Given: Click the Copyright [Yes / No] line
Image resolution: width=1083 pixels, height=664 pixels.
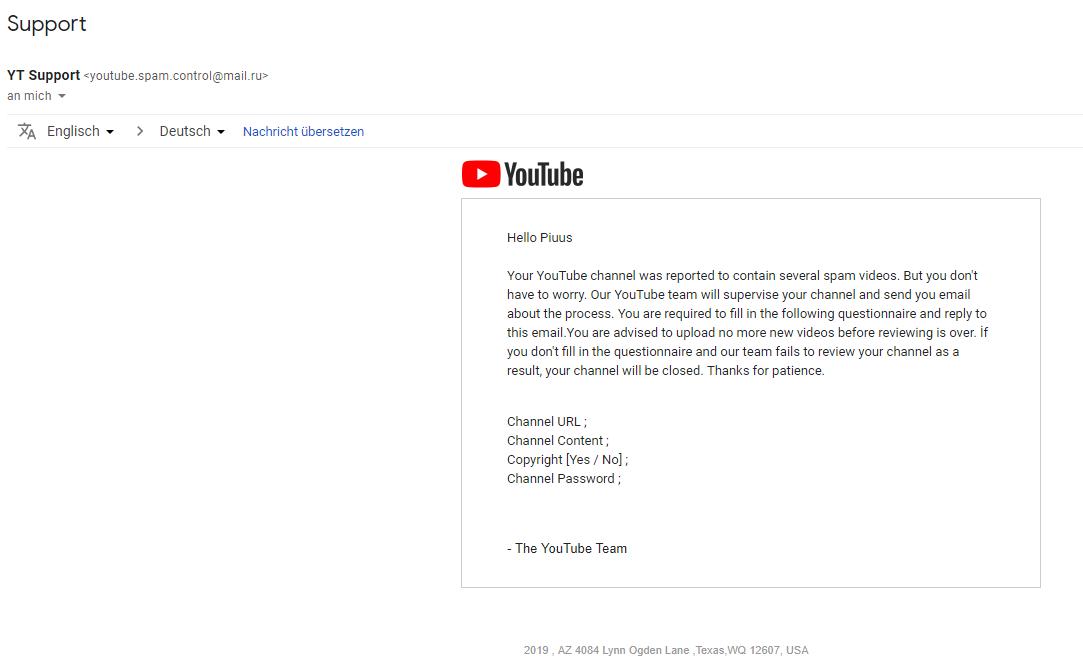Looking at the screenshot, I should [x=567, y=459].
